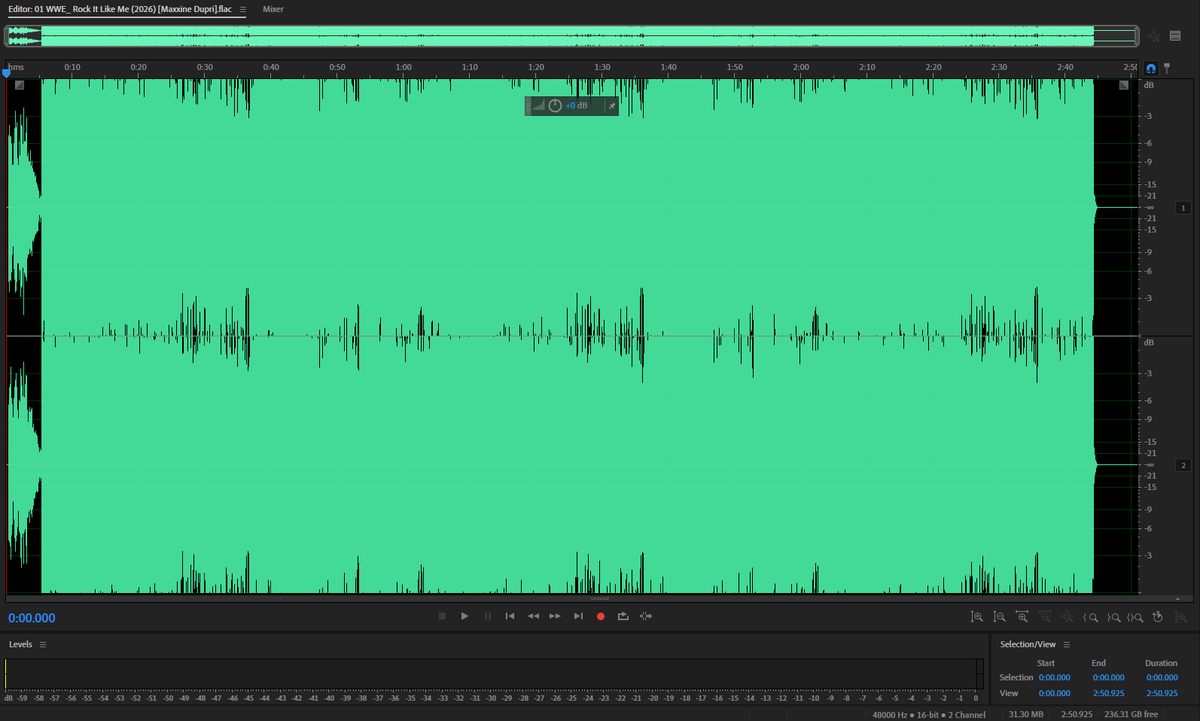Image resolution: width=1200 pixels, height=721 pixels.
Task: Click Zoom Out Amplitude icon
Action: (x=999, y=617)
